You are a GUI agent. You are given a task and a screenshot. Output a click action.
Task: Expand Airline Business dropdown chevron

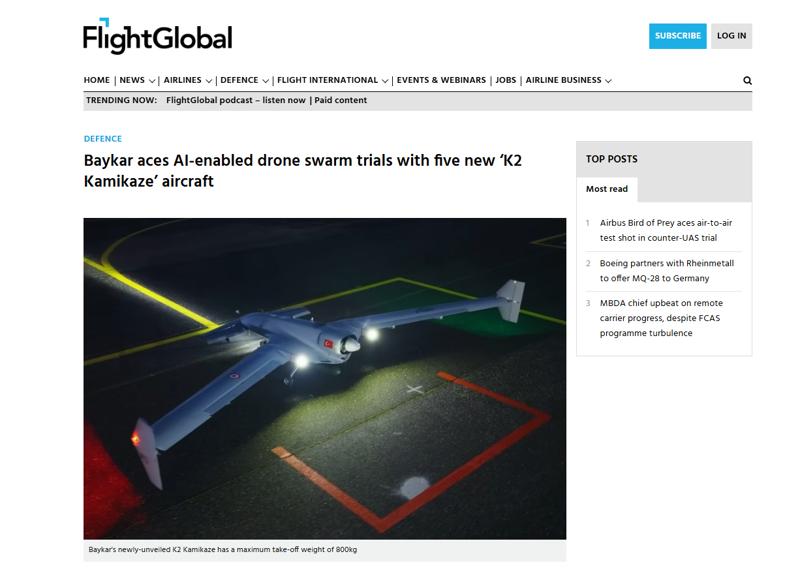tap(608, 81)
